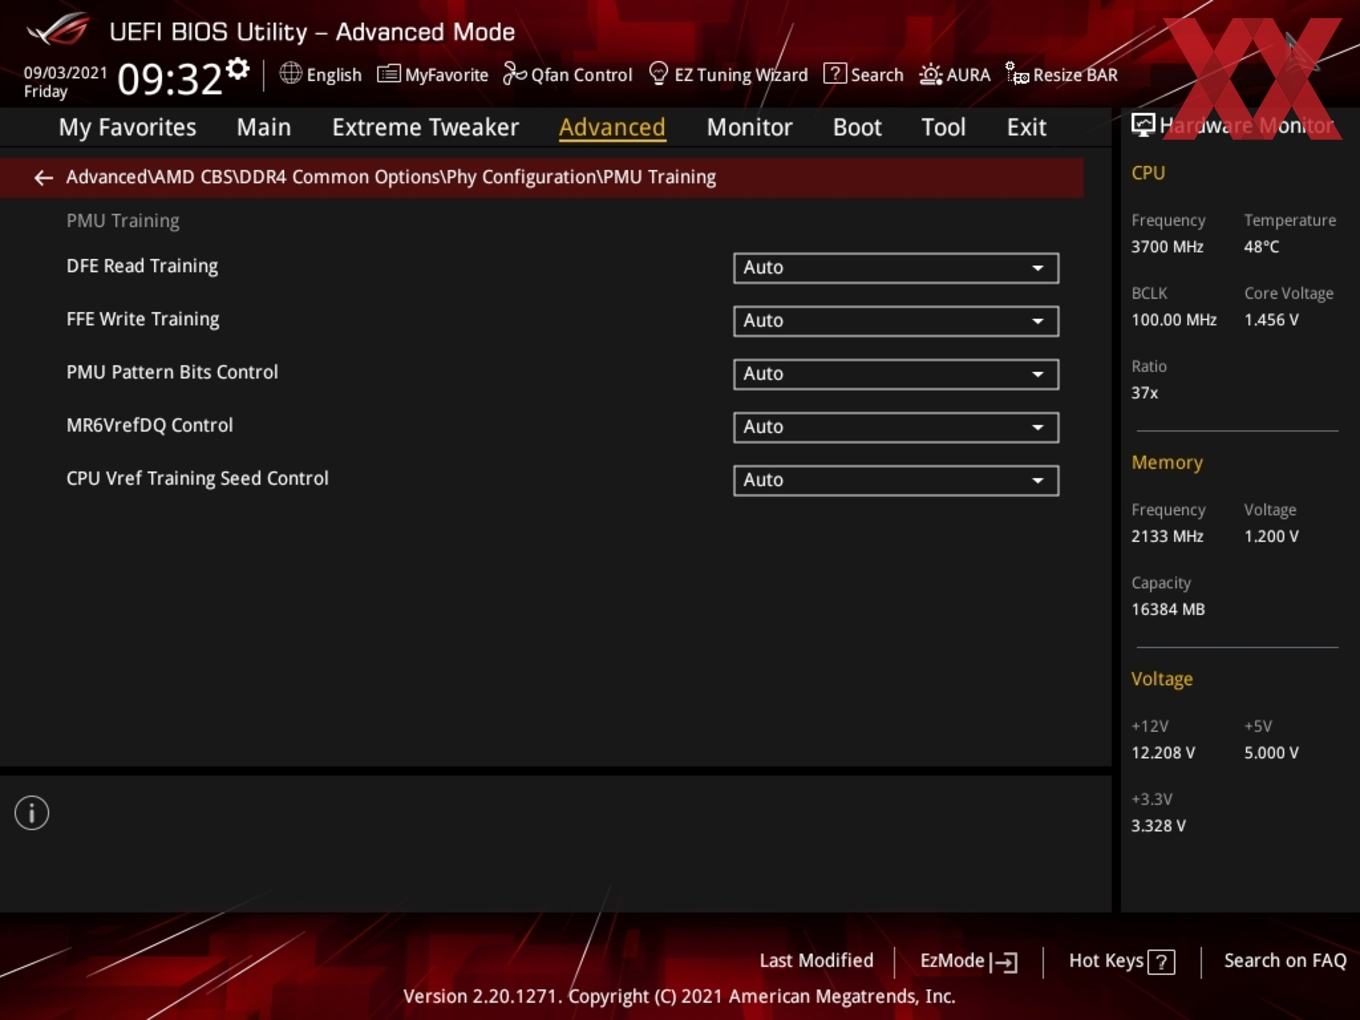Image resolution: width=1360 pixels, height=1020 pixels.
Task: Click Search on FAQ
Action: (1285, 961)
